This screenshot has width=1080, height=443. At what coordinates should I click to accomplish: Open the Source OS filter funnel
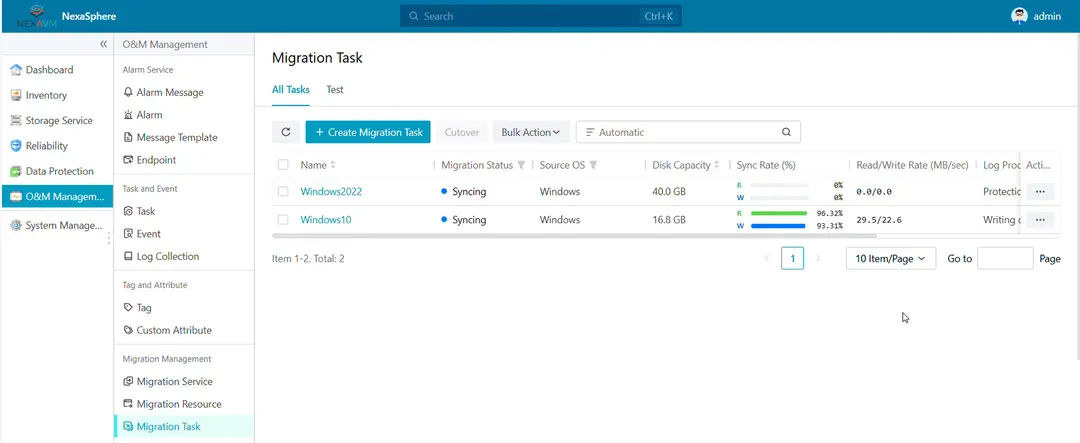pyautogui.click(x=593, y=165)
